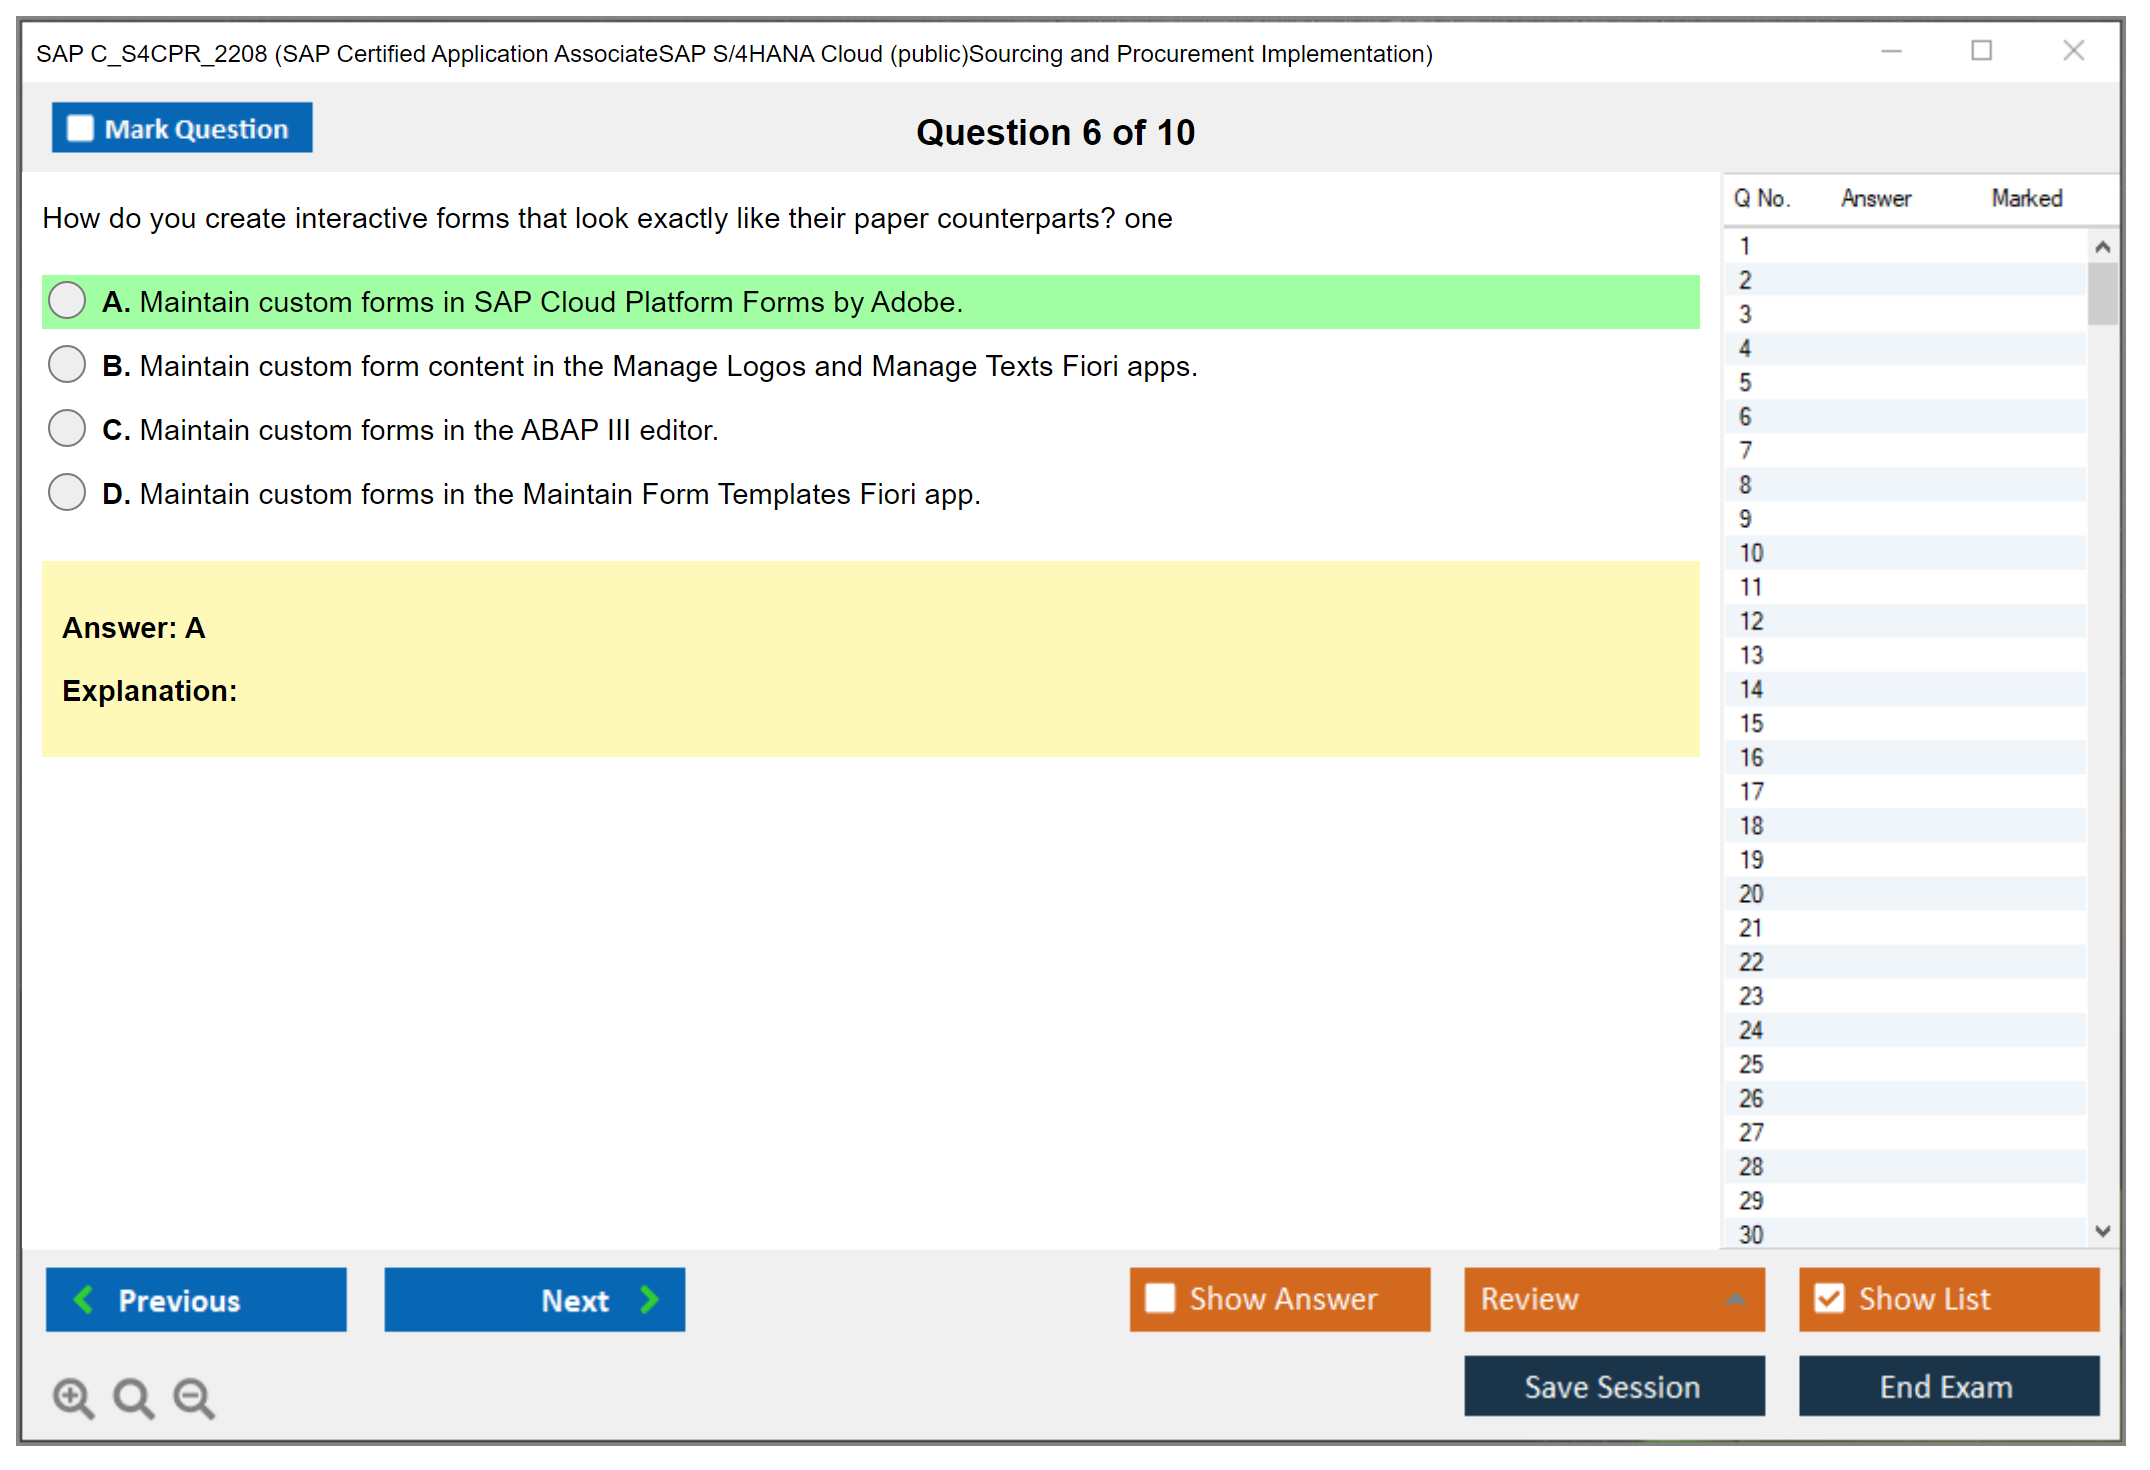Viewport: 2150px width, 1470px height.
Task: Enable the Show Answer checkbox
Action: 1160,1298
